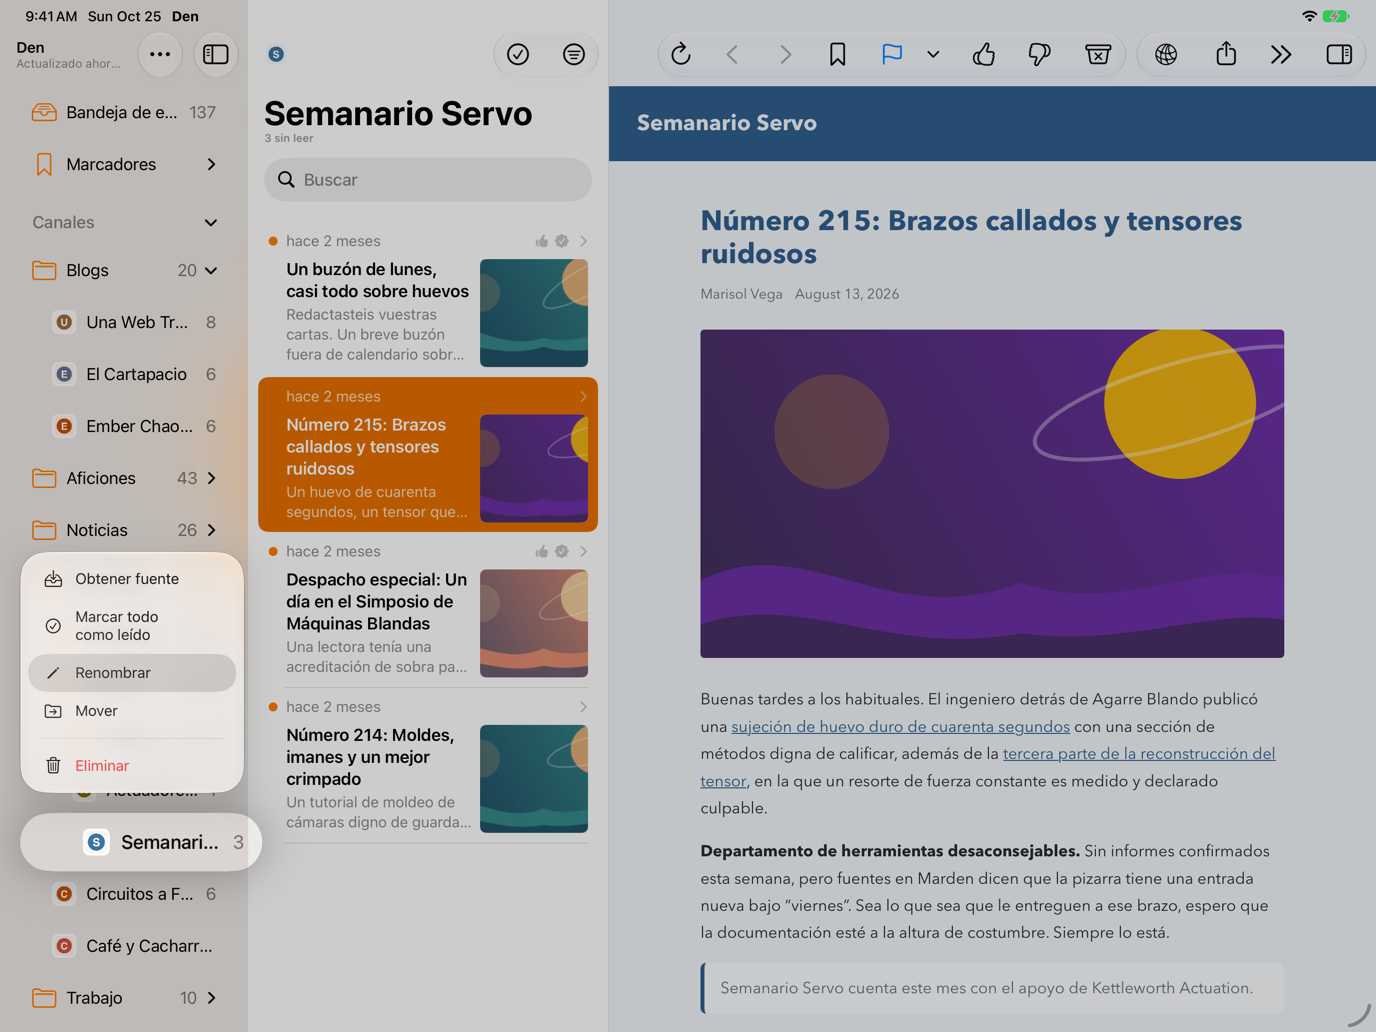The width and height of the screenshot is (1376, 1032).
Task: Open the more options ellipsis menu
Action: point(160,55)
